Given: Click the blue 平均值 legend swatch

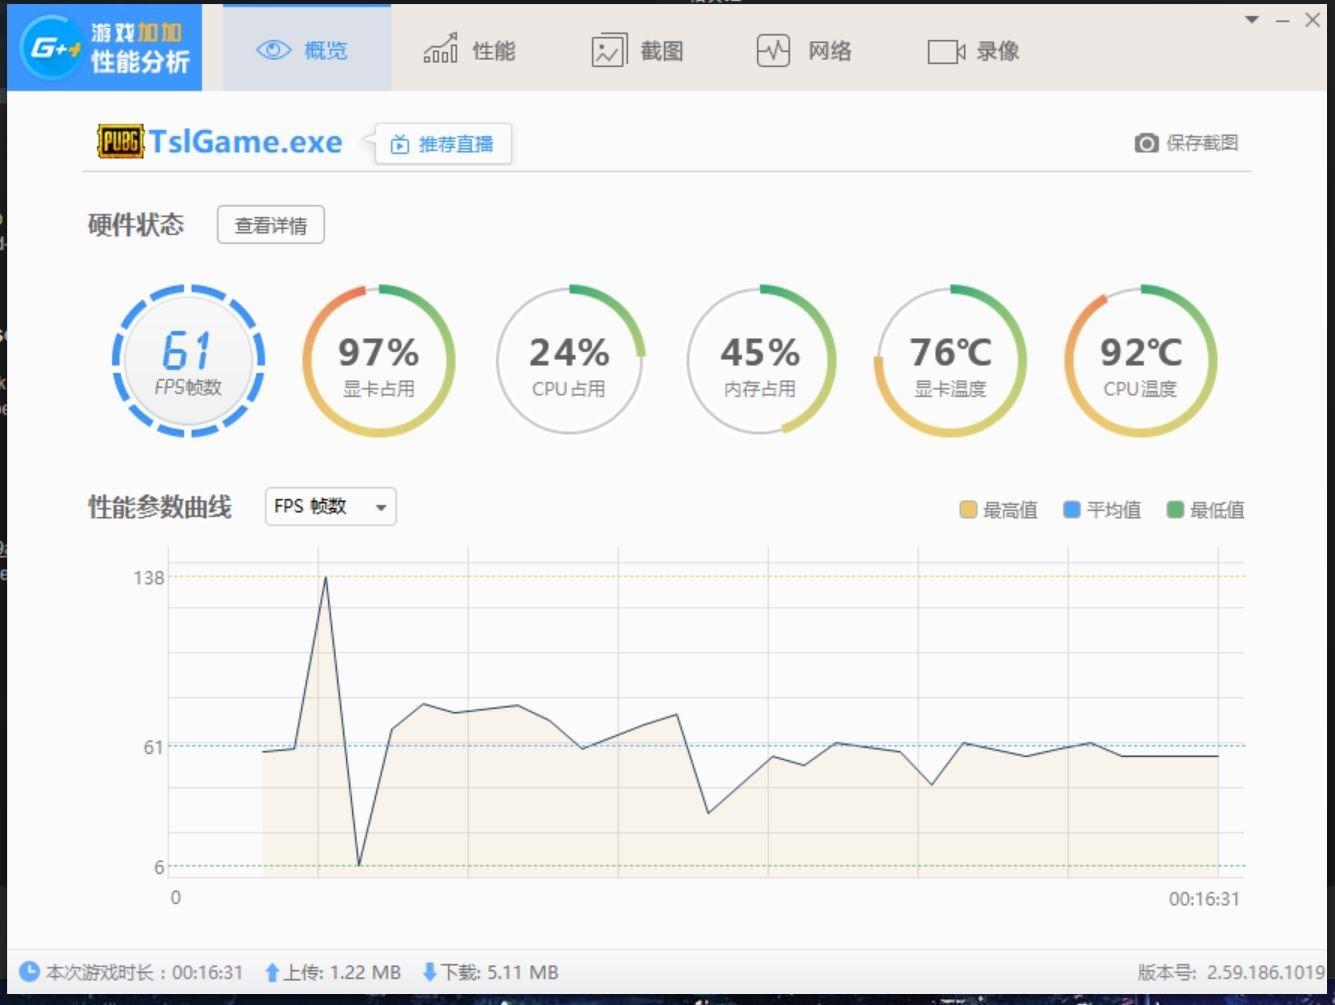Looking at the screenshot, I should [x=1071, y=510].
